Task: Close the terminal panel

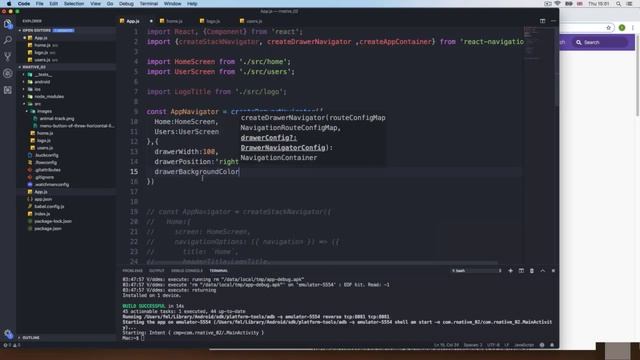Action: click(553, 271)
